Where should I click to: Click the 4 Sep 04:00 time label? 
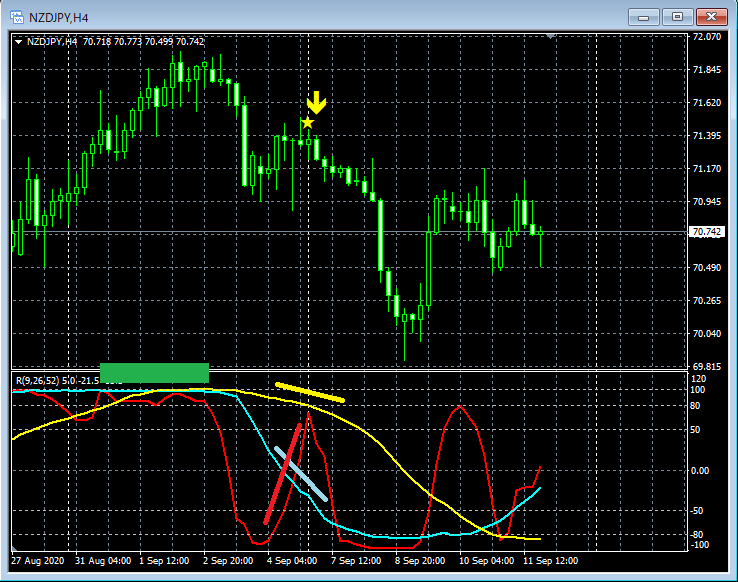pos(292,561)
